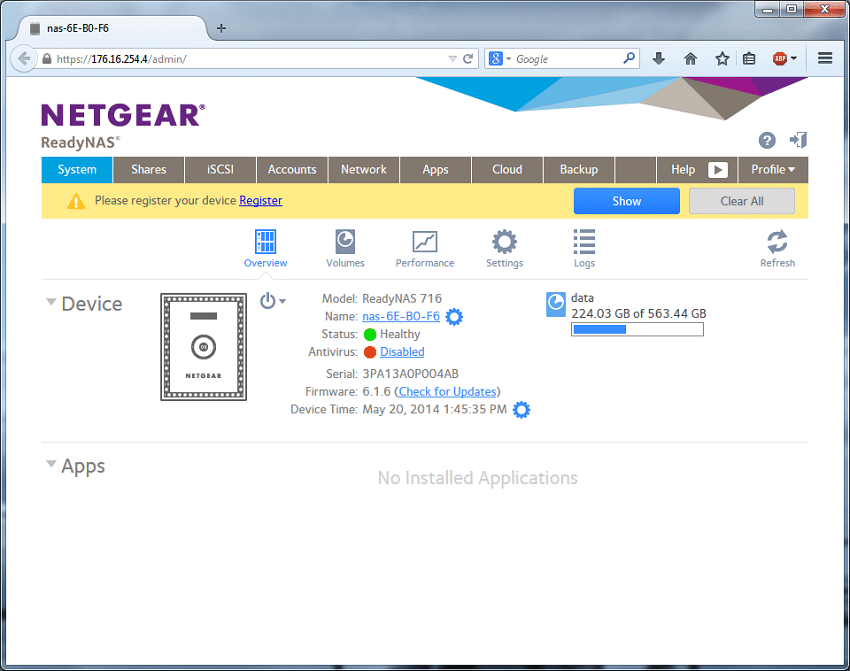850x671 pixels.
Task: Collapse the Device section
Action: [x=51, y=301]
